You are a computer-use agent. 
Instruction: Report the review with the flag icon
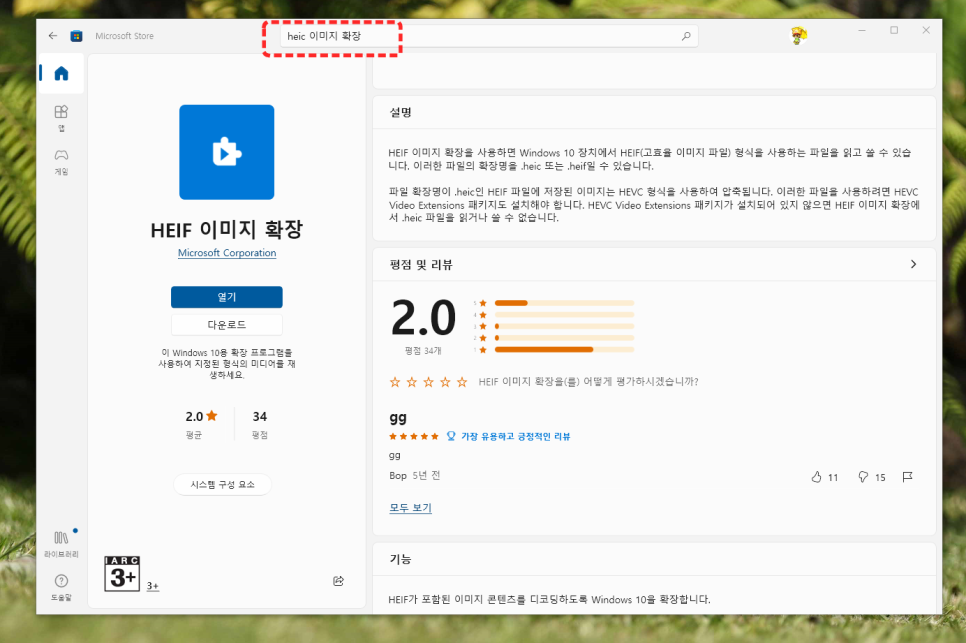click(907, 477)
